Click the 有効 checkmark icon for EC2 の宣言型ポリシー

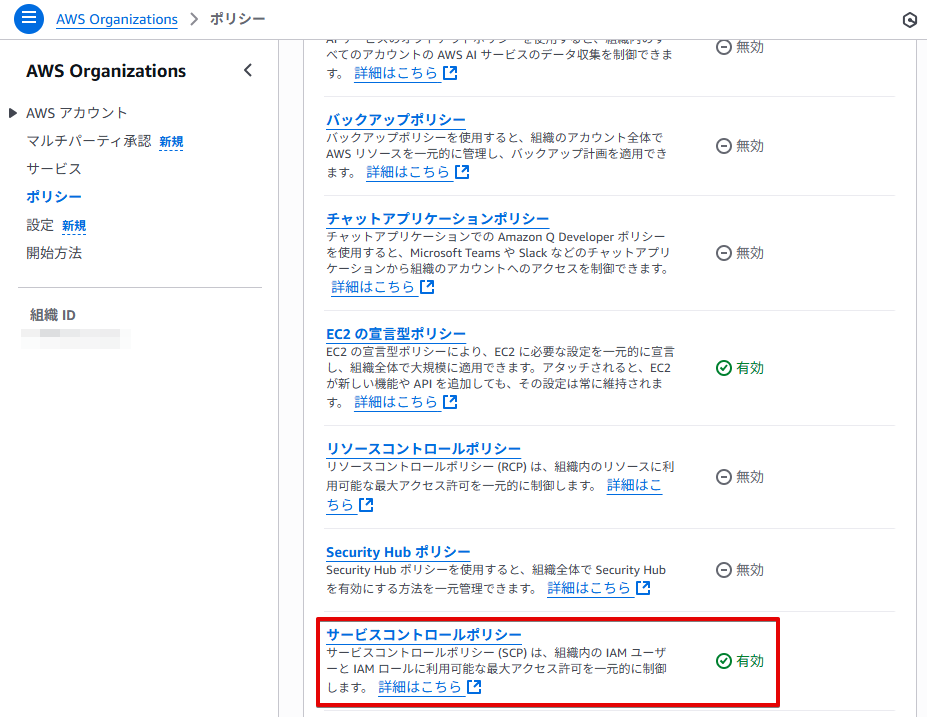click(724, 368)
